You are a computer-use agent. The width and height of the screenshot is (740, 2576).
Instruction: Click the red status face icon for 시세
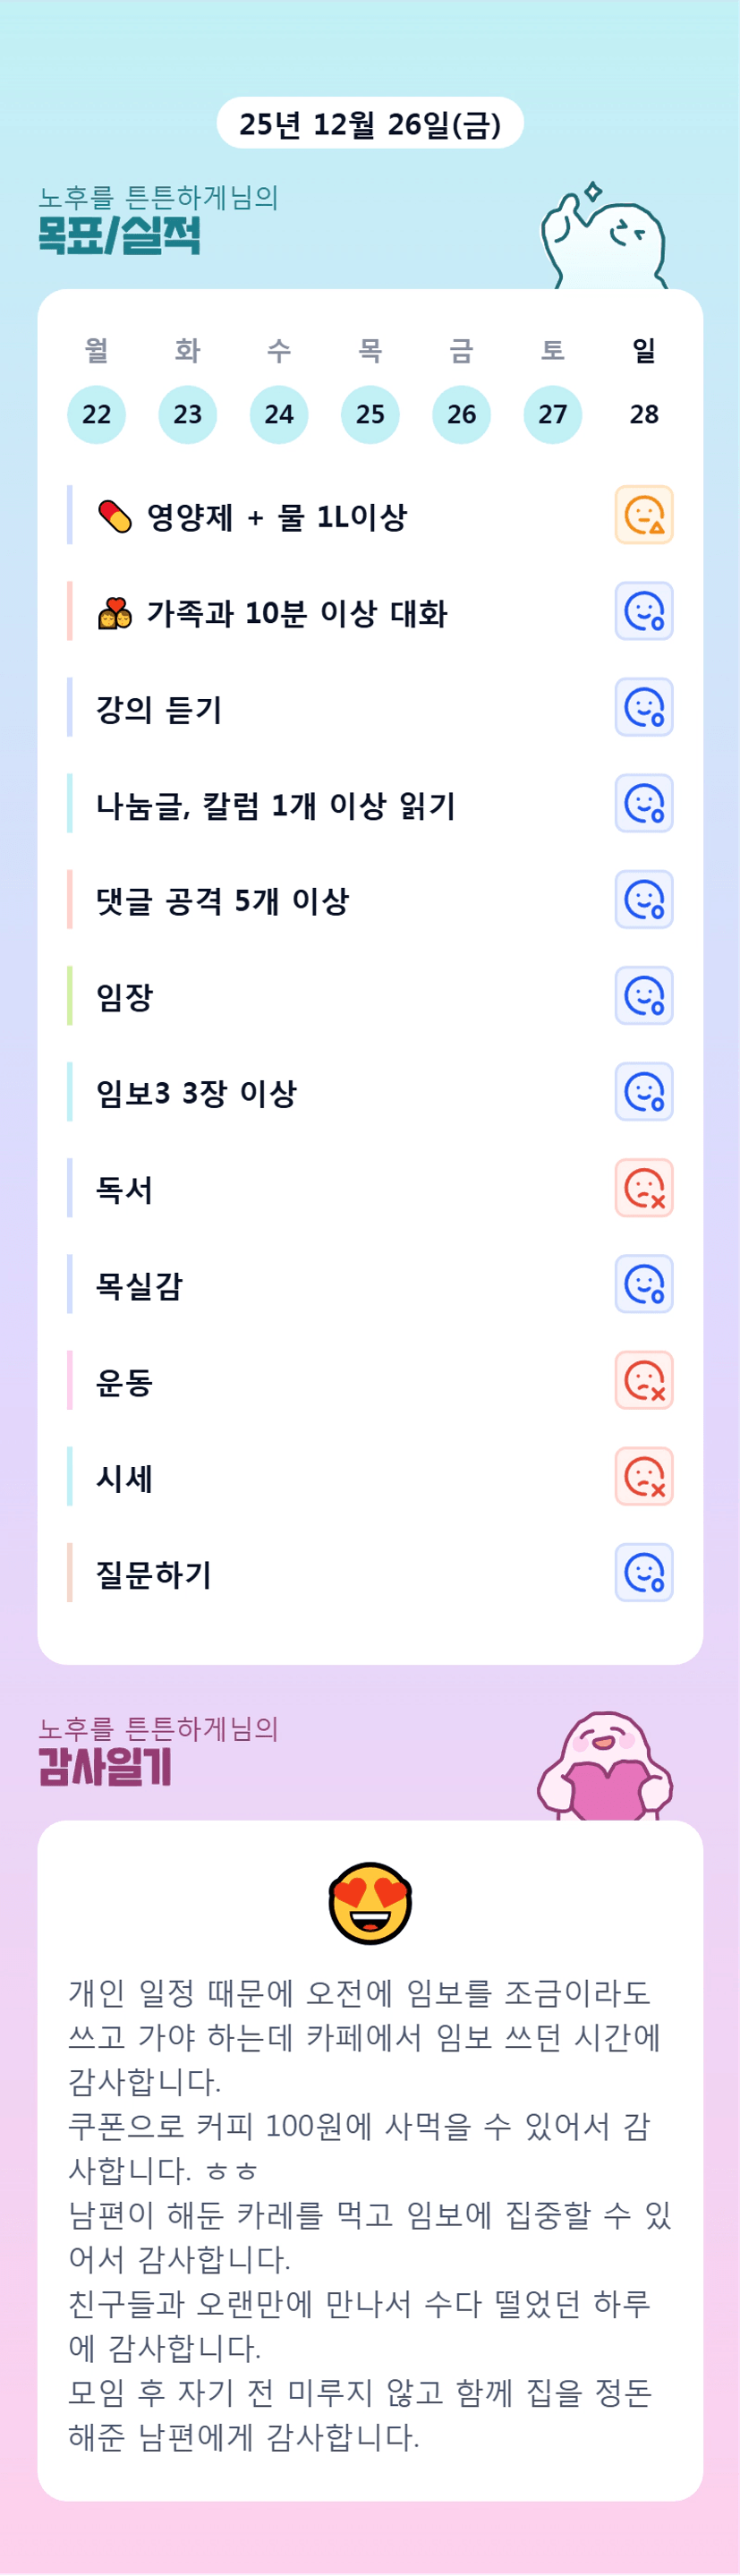[x=643, y=1476]
